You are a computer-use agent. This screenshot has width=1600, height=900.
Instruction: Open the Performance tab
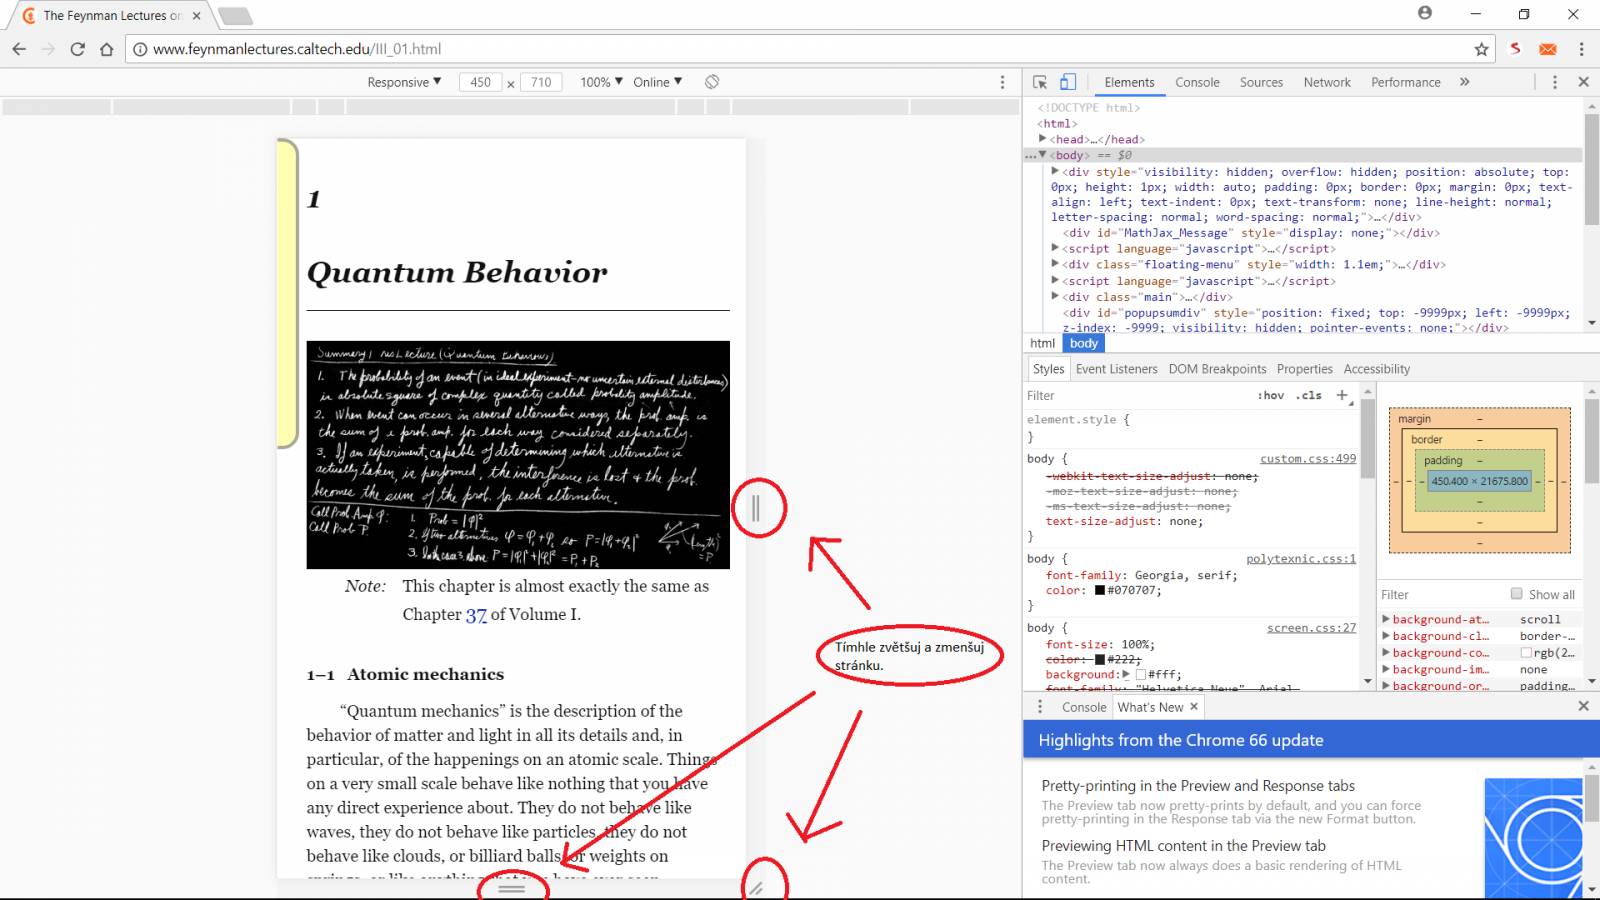click(1405, 82)
